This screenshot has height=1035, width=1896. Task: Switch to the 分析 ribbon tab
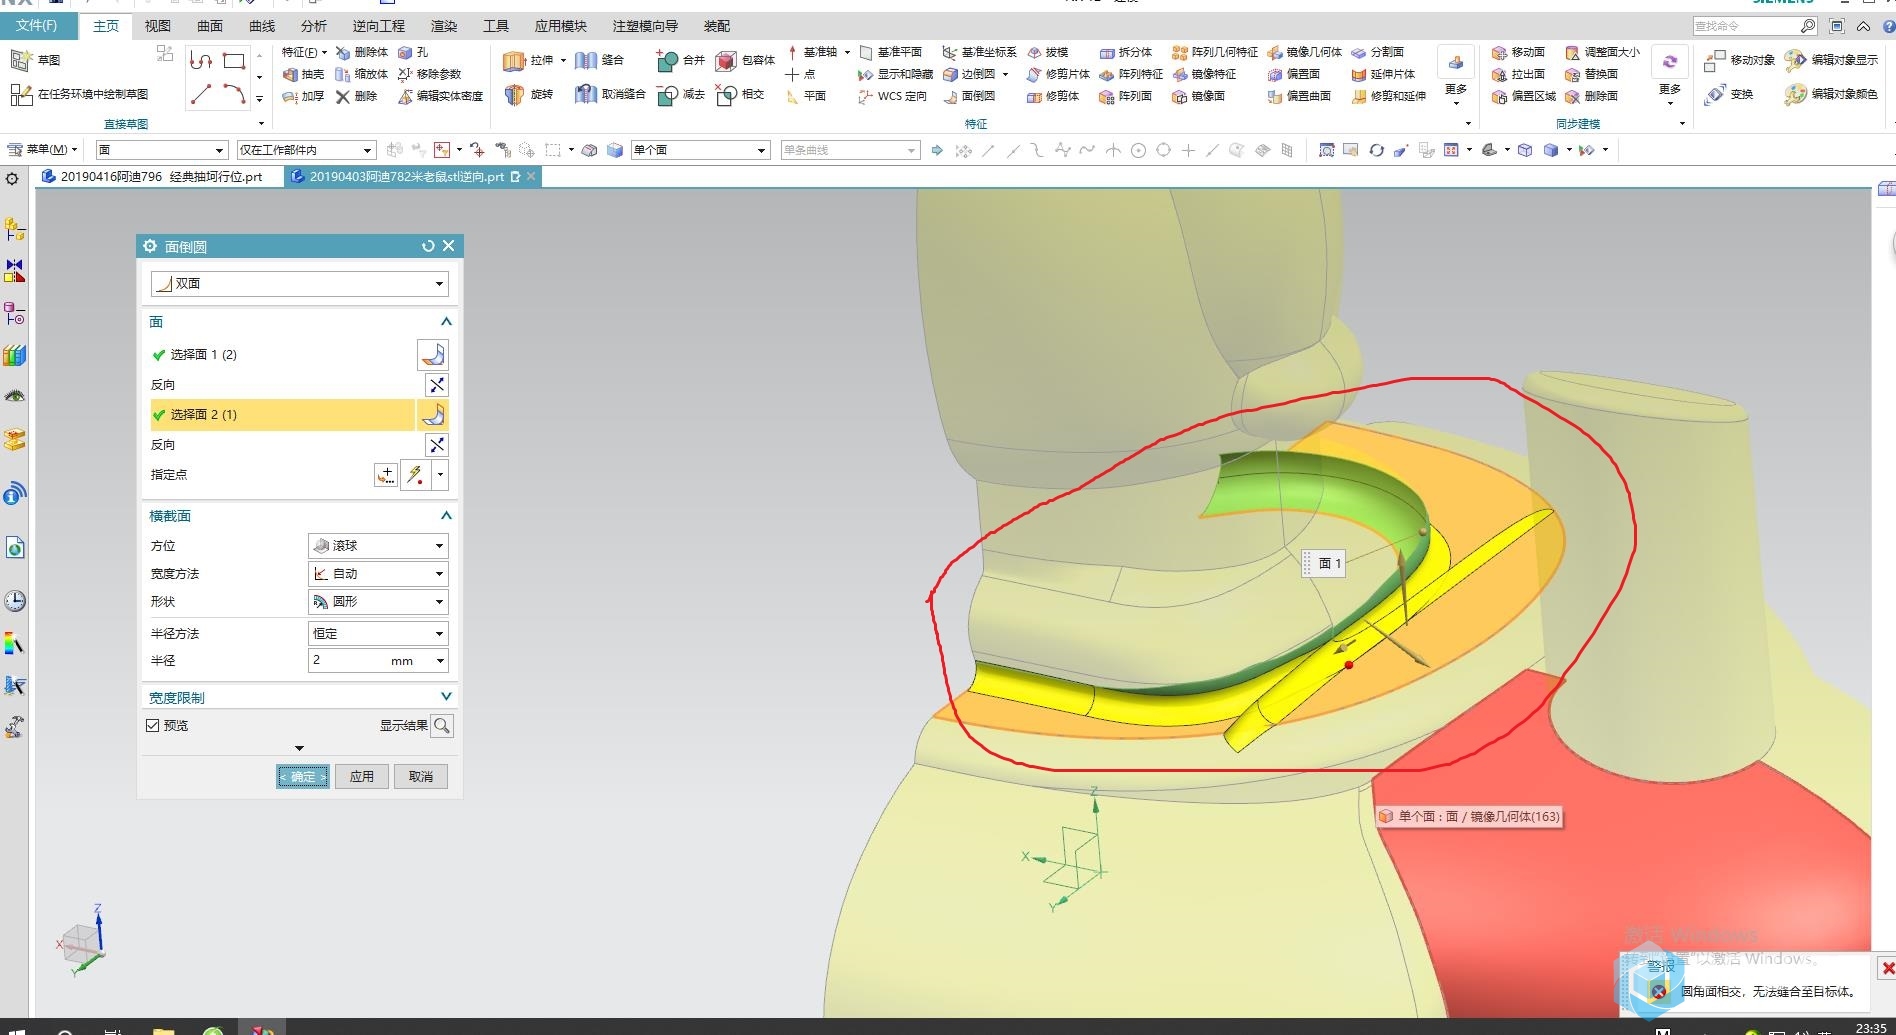(x=314, y=26)
